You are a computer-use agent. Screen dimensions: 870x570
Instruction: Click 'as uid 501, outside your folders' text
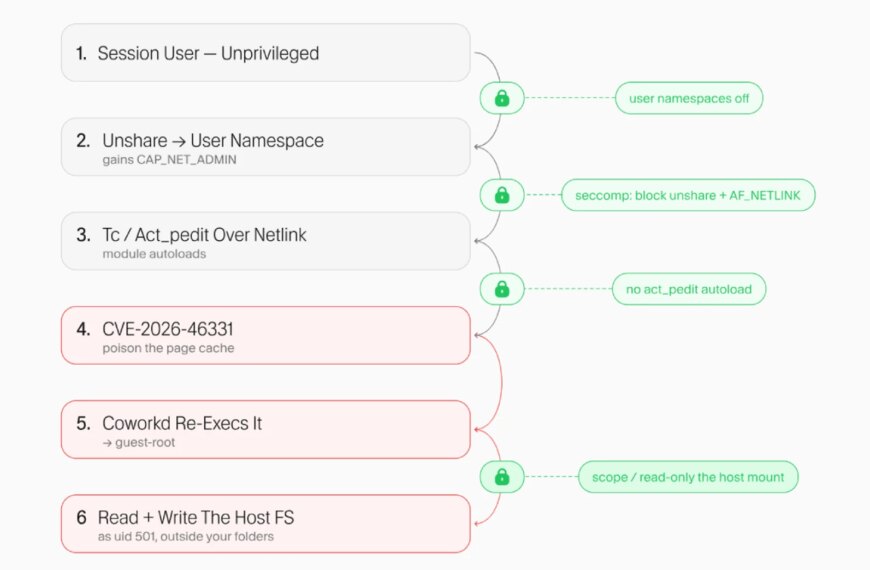coord(186,537)
